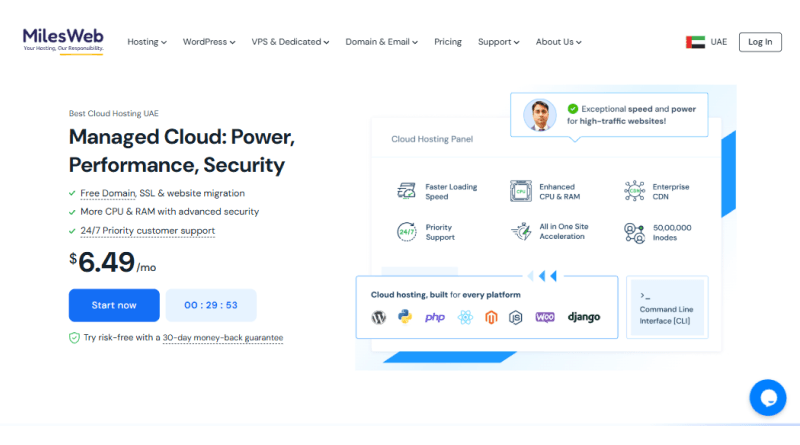Click 'Cloud hosting, built for every platform' text
The height and width of the screenshot is (445, 800).
click(445, 295)
